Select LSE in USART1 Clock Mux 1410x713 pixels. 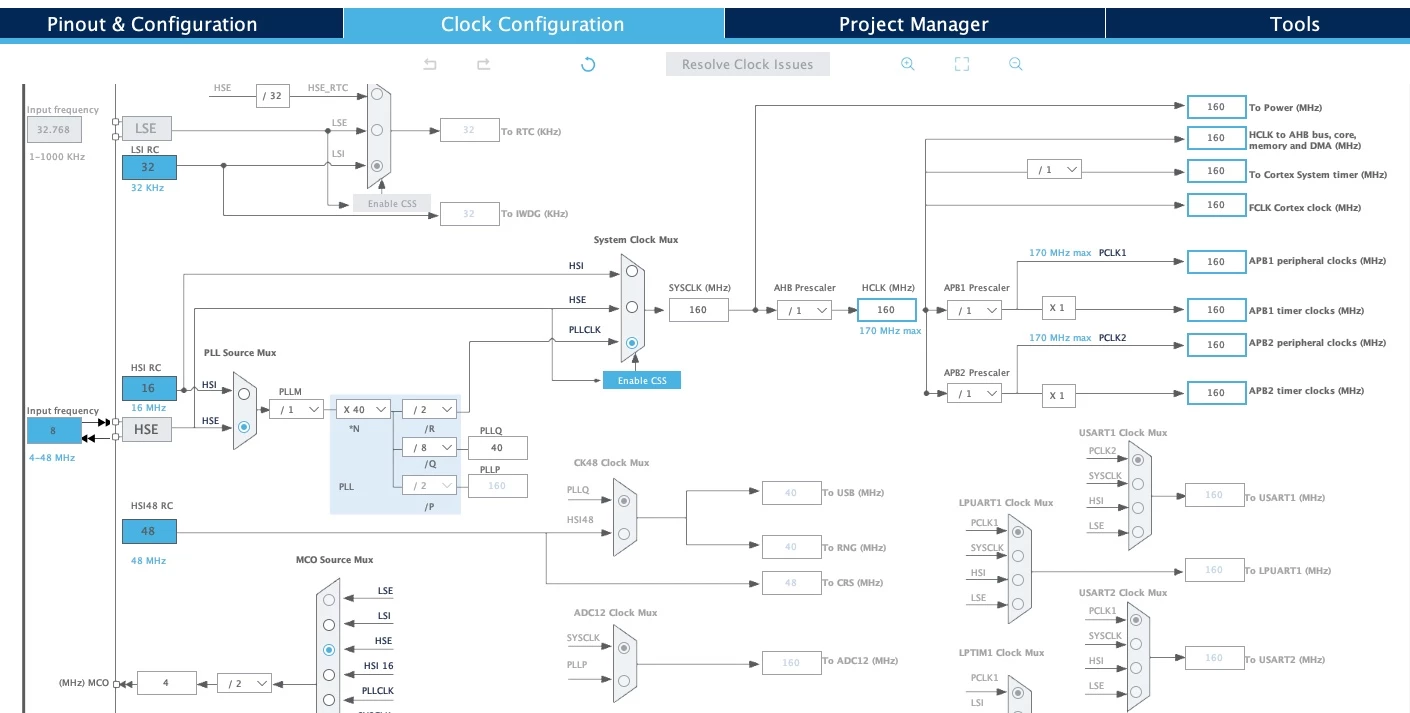pyautogui.click(x=1137, y=532)
